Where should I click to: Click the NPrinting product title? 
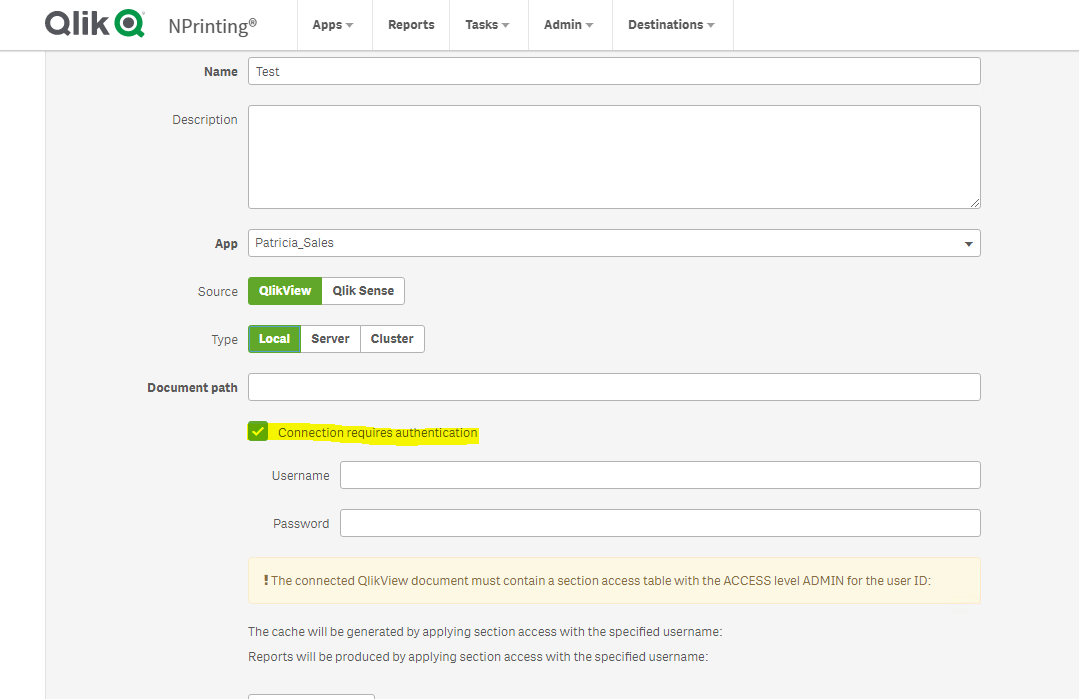(213, 26)
